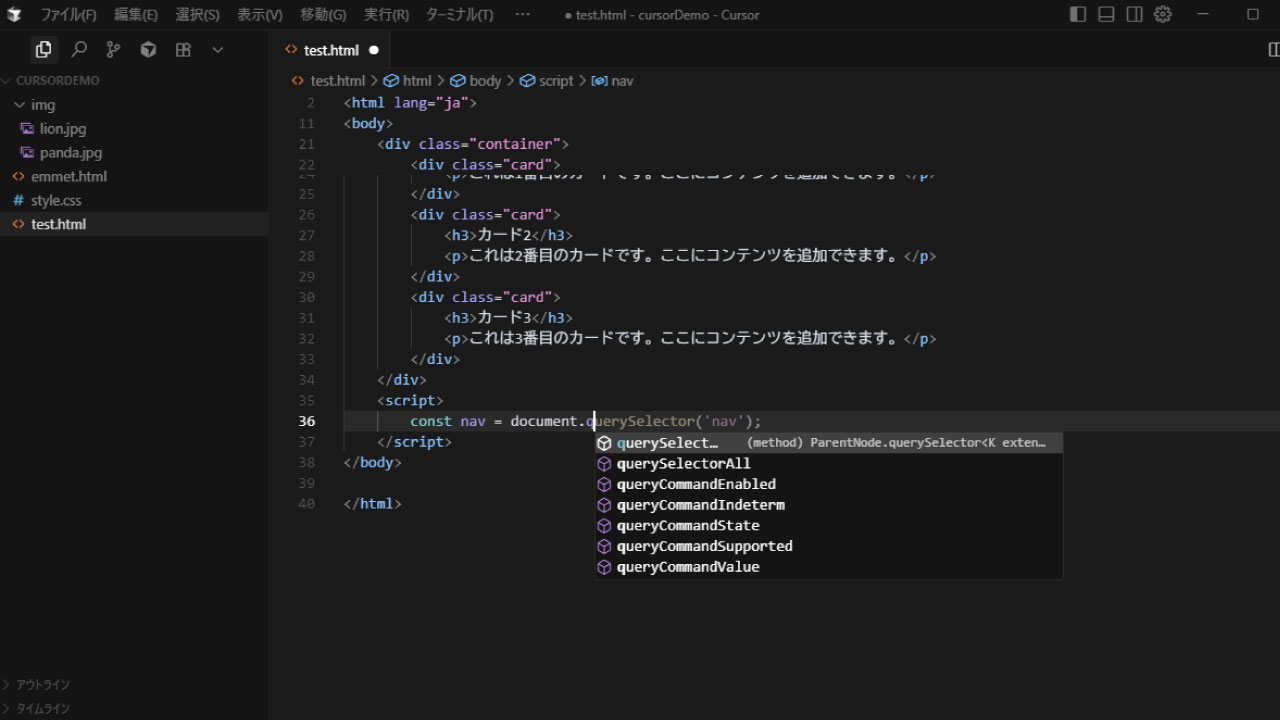This screenshot has width=1280, height=720.
Task: Choose queryCommandSupported suggestion
Action: pyautogui.click(x=828, y=546)
